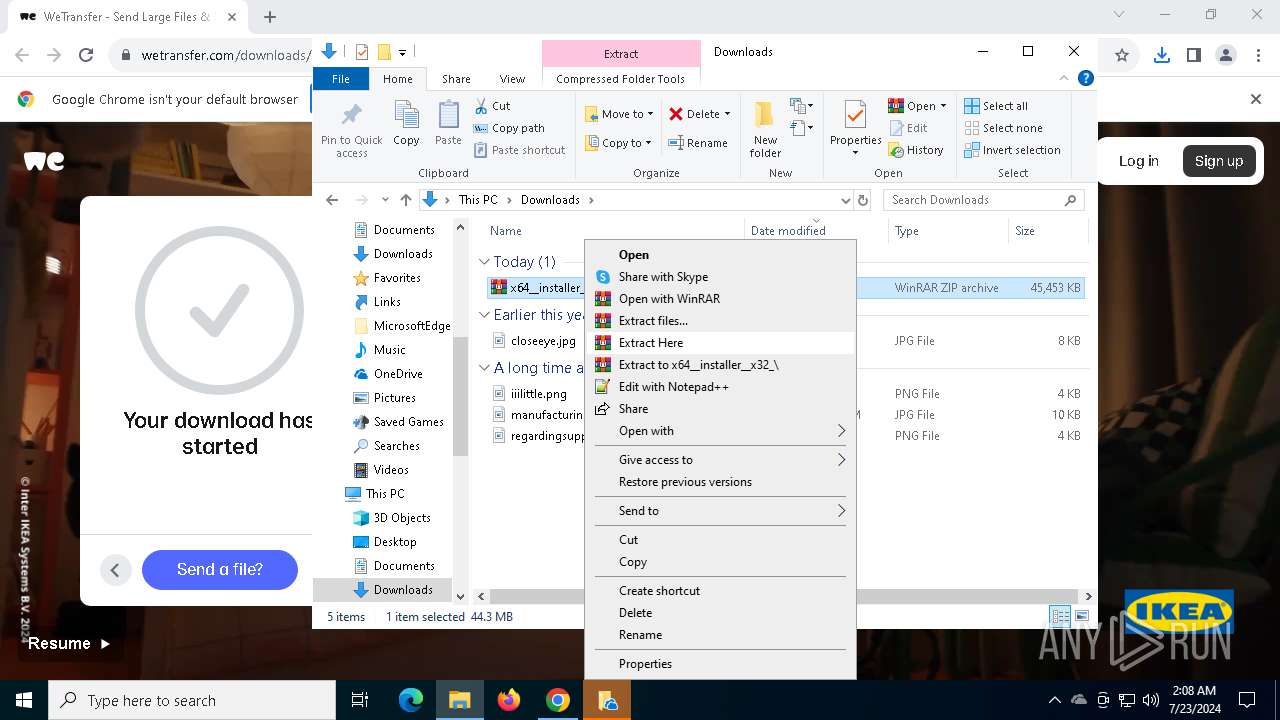Click the WeTransfer Sign up button
Viewport: 1280px width, 720px height.
[1219, 161]
